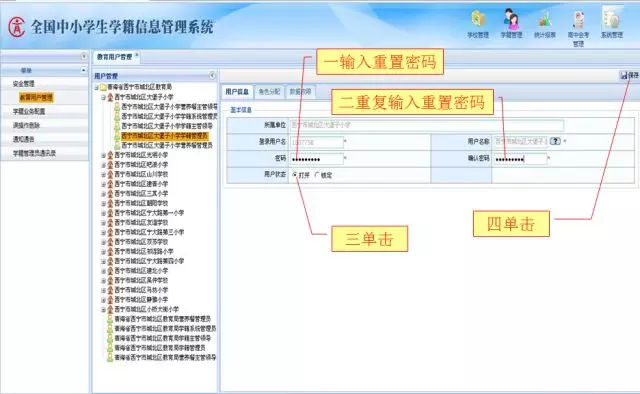Collapse the left menu section header
The width and height of the screenshot is (640, 394).
pyautogui.click(x=83, y=70)
